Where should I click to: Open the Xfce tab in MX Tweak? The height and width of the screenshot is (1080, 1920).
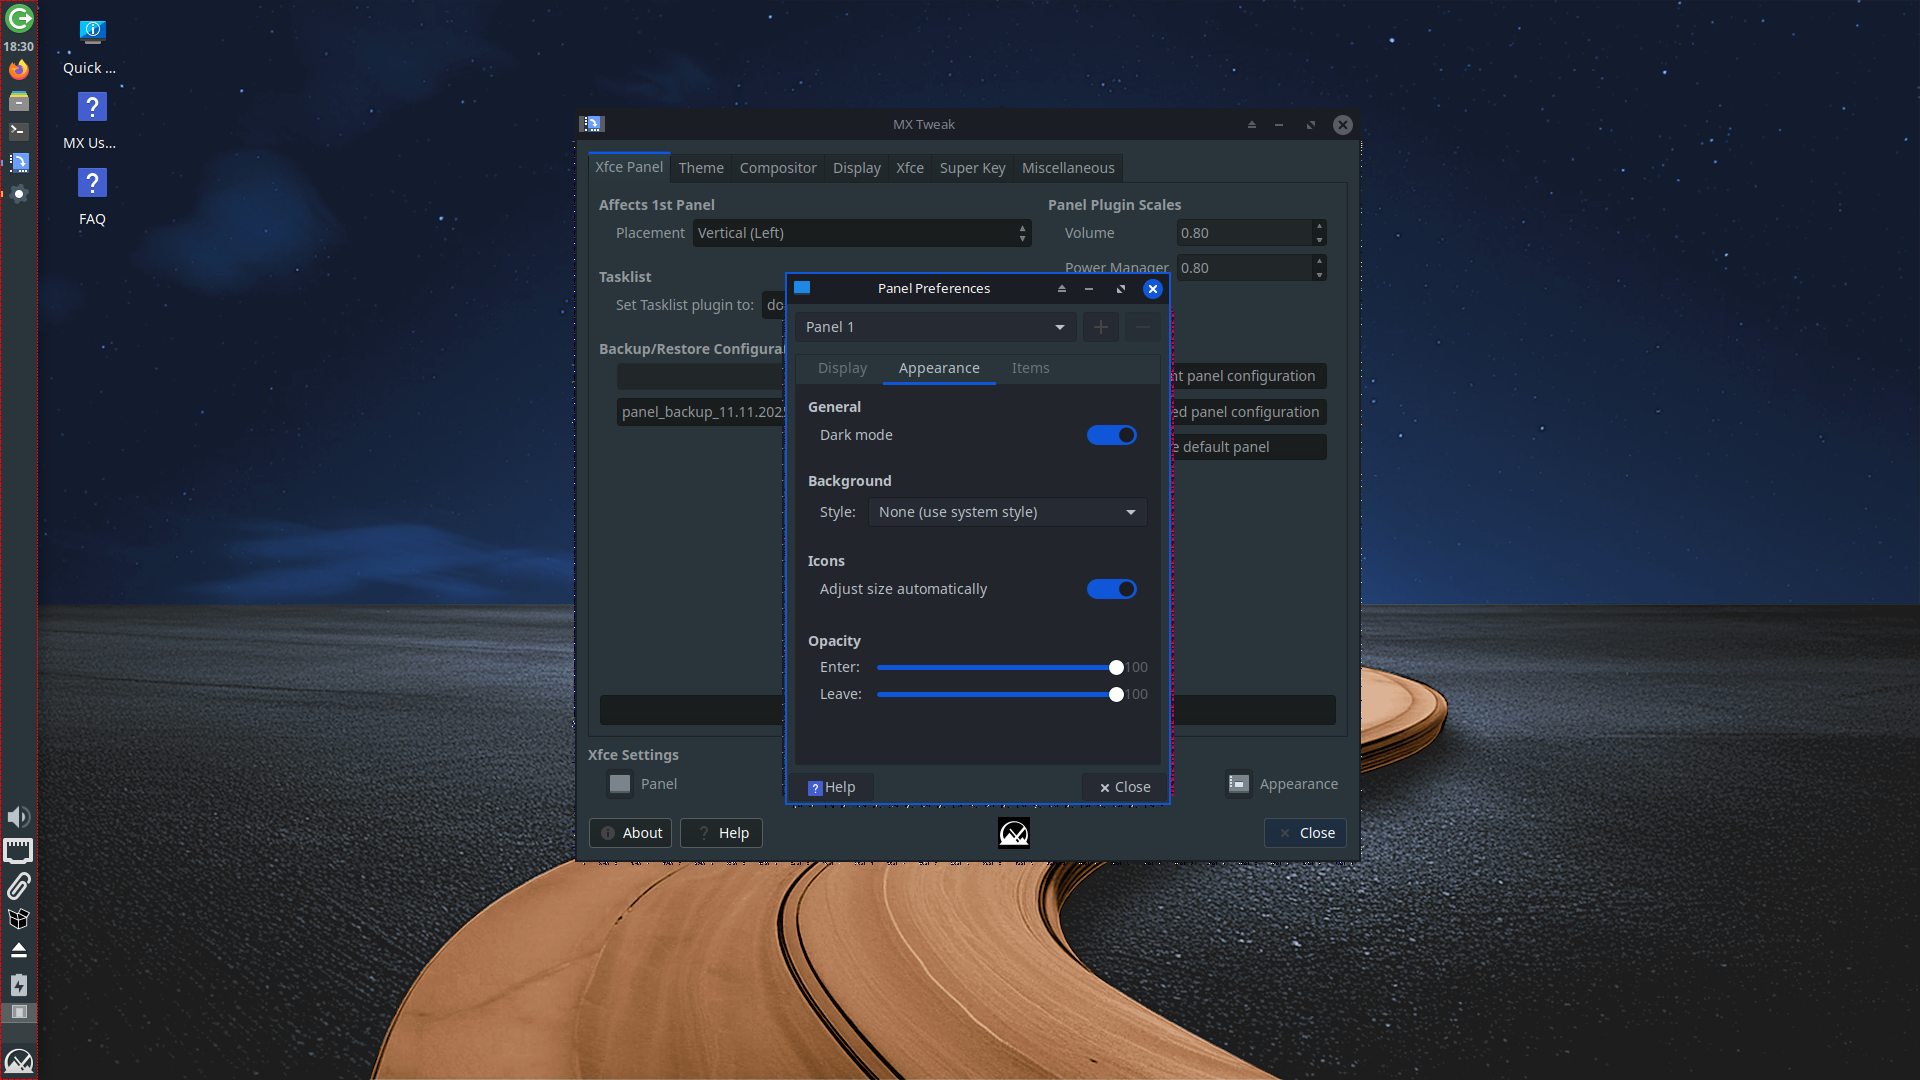[x=909, y=168]
